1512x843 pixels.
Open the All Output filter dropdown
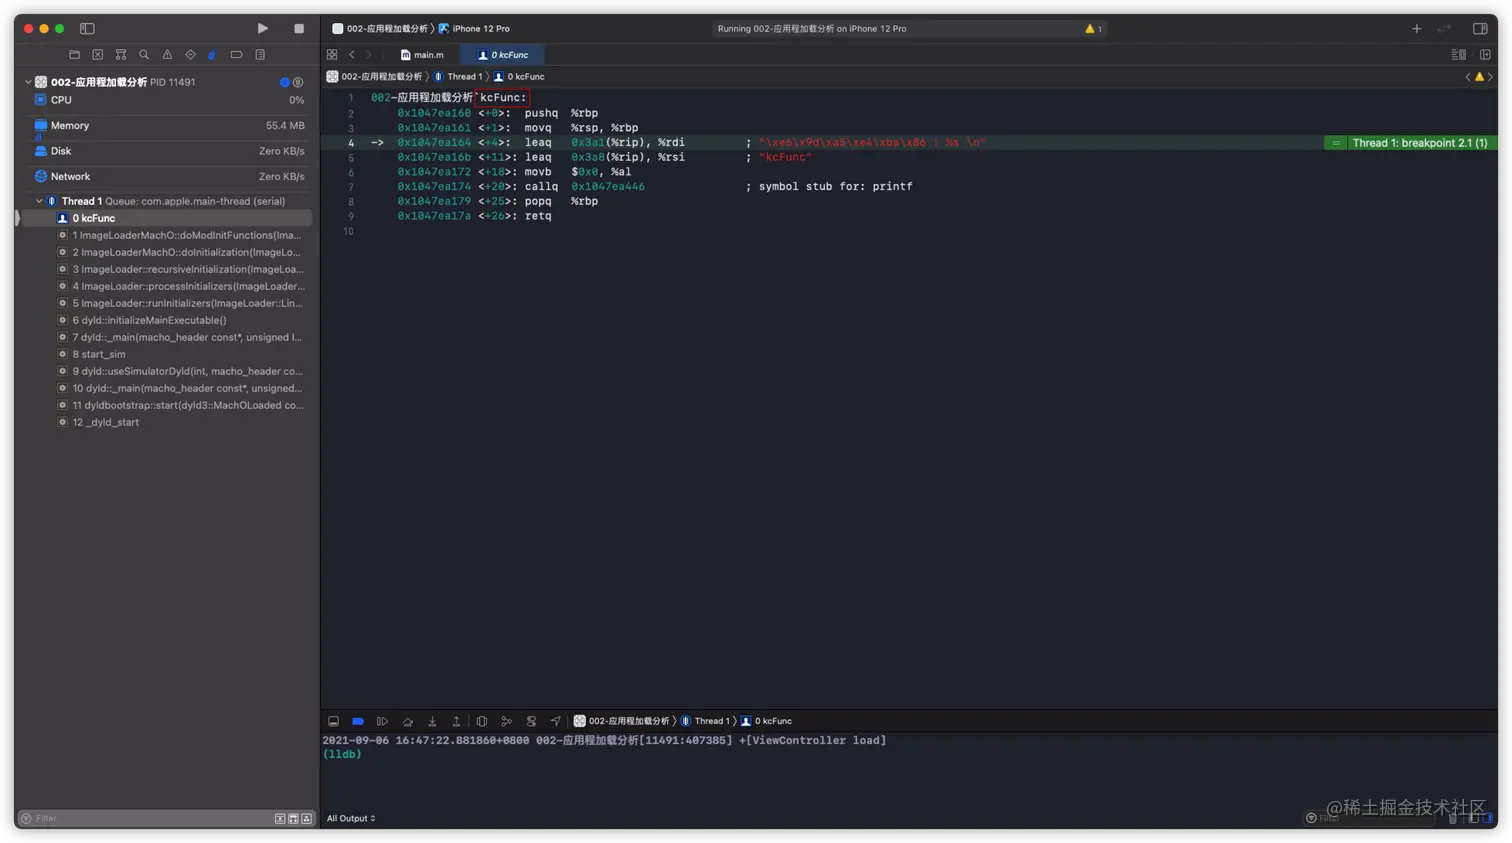pyautogui.click(x=351, y=819)
